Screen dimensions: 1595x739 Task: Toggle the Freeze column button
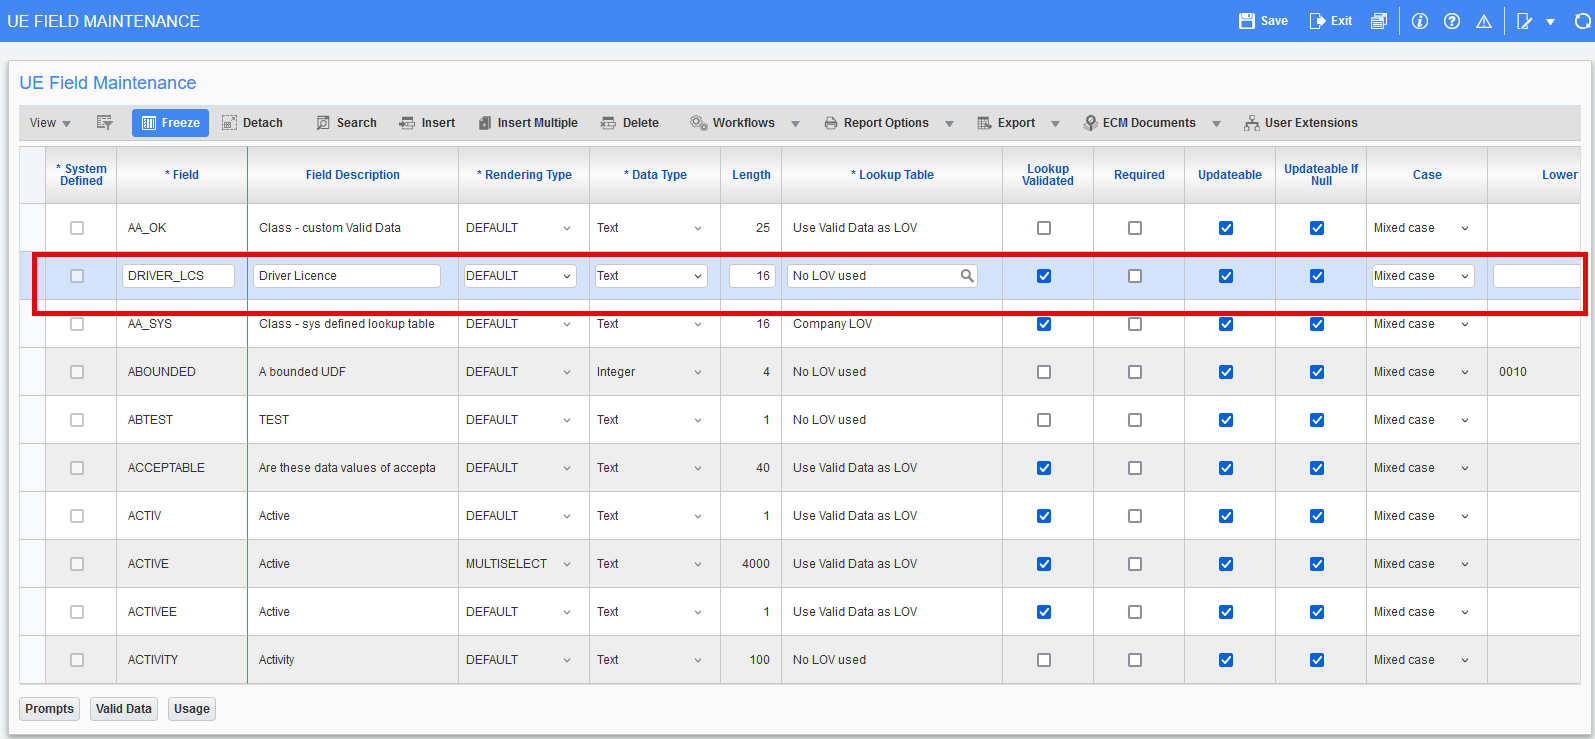[x=170, y=123]
